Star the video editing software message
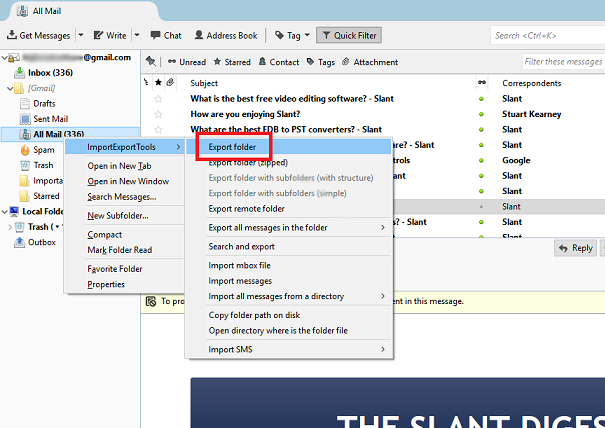The image size is (605, 428). pyautogui.click(x=158, y=99)
